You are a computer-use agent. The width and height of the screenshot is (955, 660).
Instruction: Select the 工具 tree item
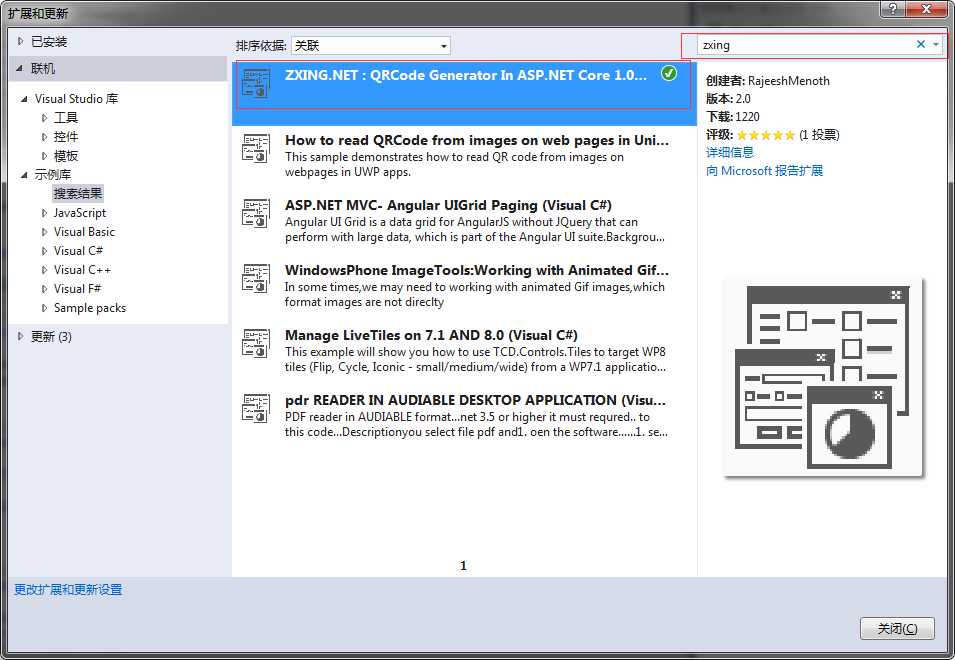click(x=66, y=118)
